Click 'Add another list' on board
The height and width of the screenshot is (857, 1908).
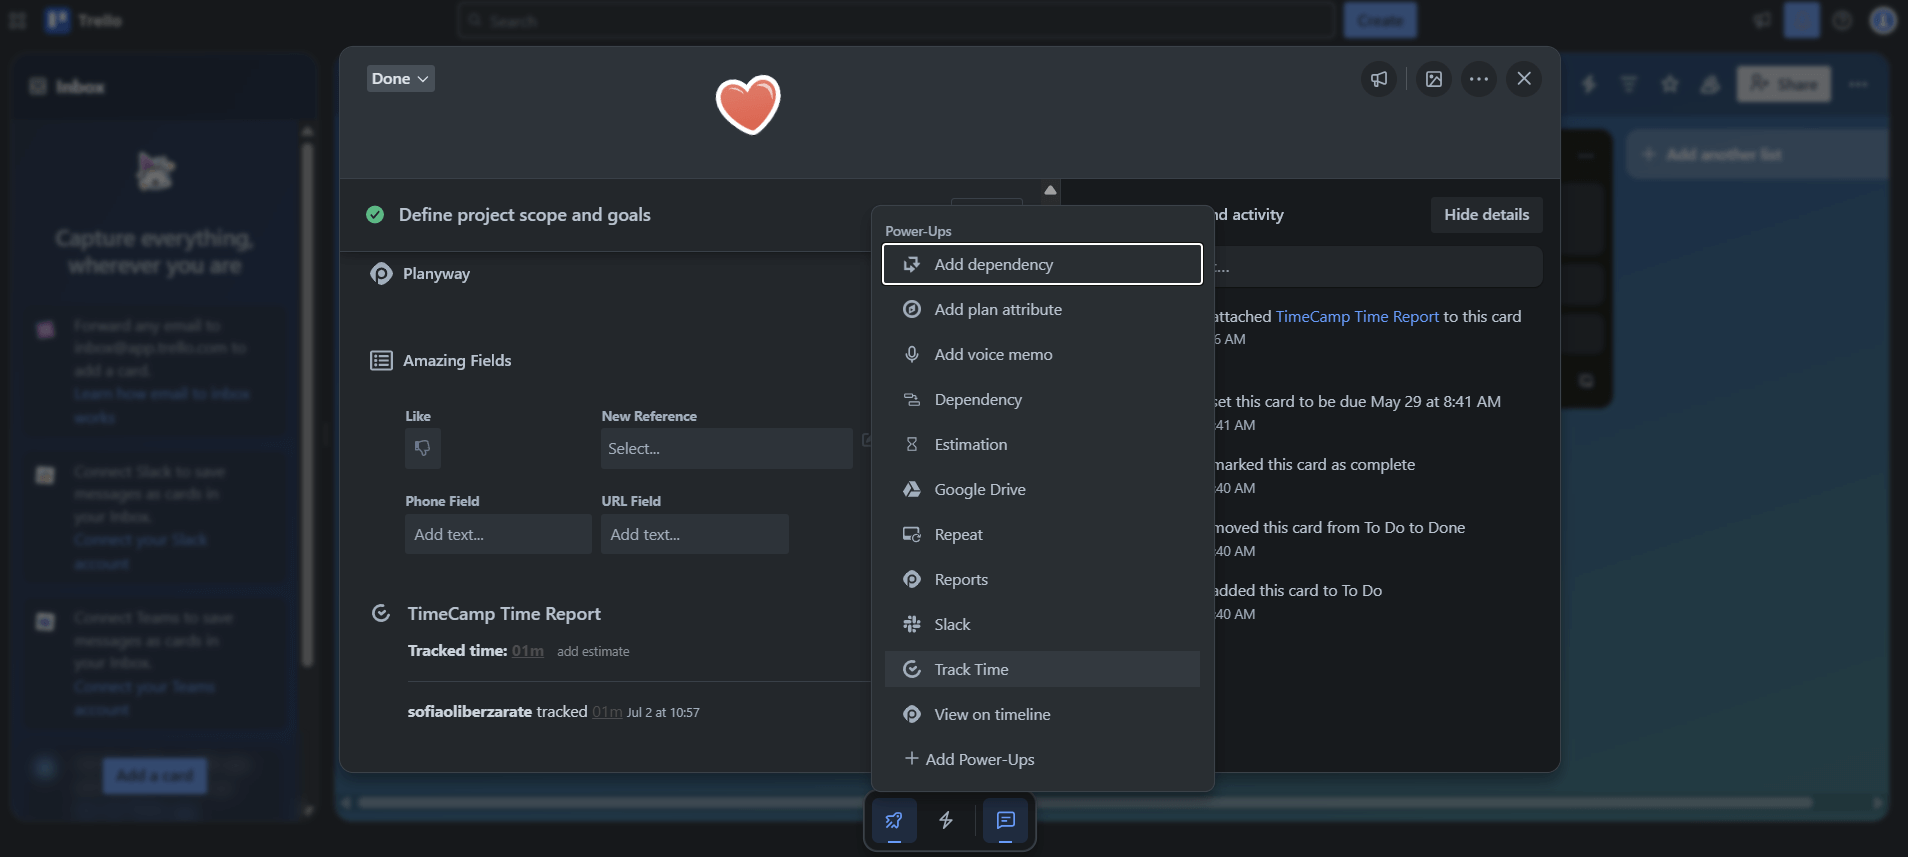(x=1757, y=154)
